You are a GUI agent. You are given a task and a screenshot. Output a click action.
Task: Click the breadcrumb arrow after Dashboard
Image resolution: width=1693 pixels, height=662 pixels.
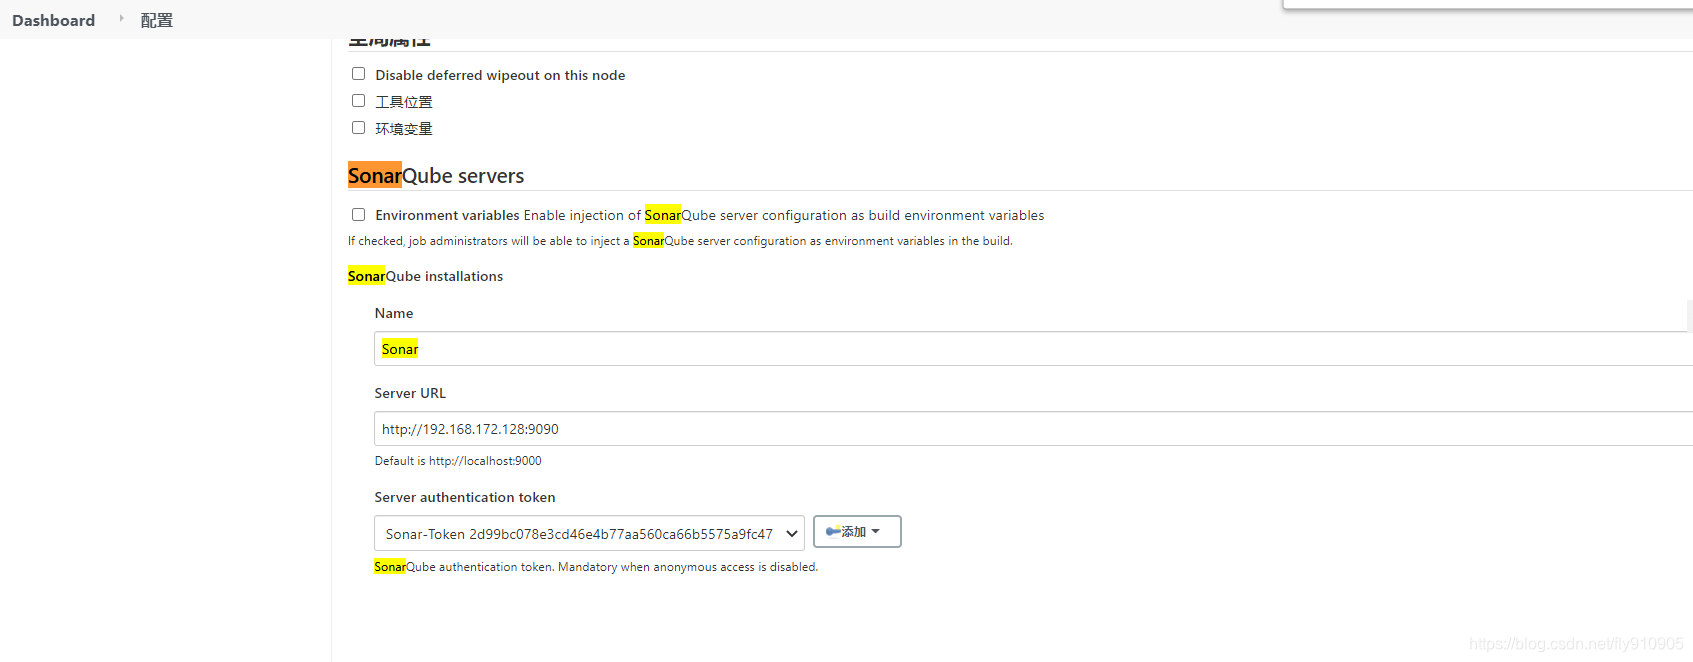pos(121,19)
